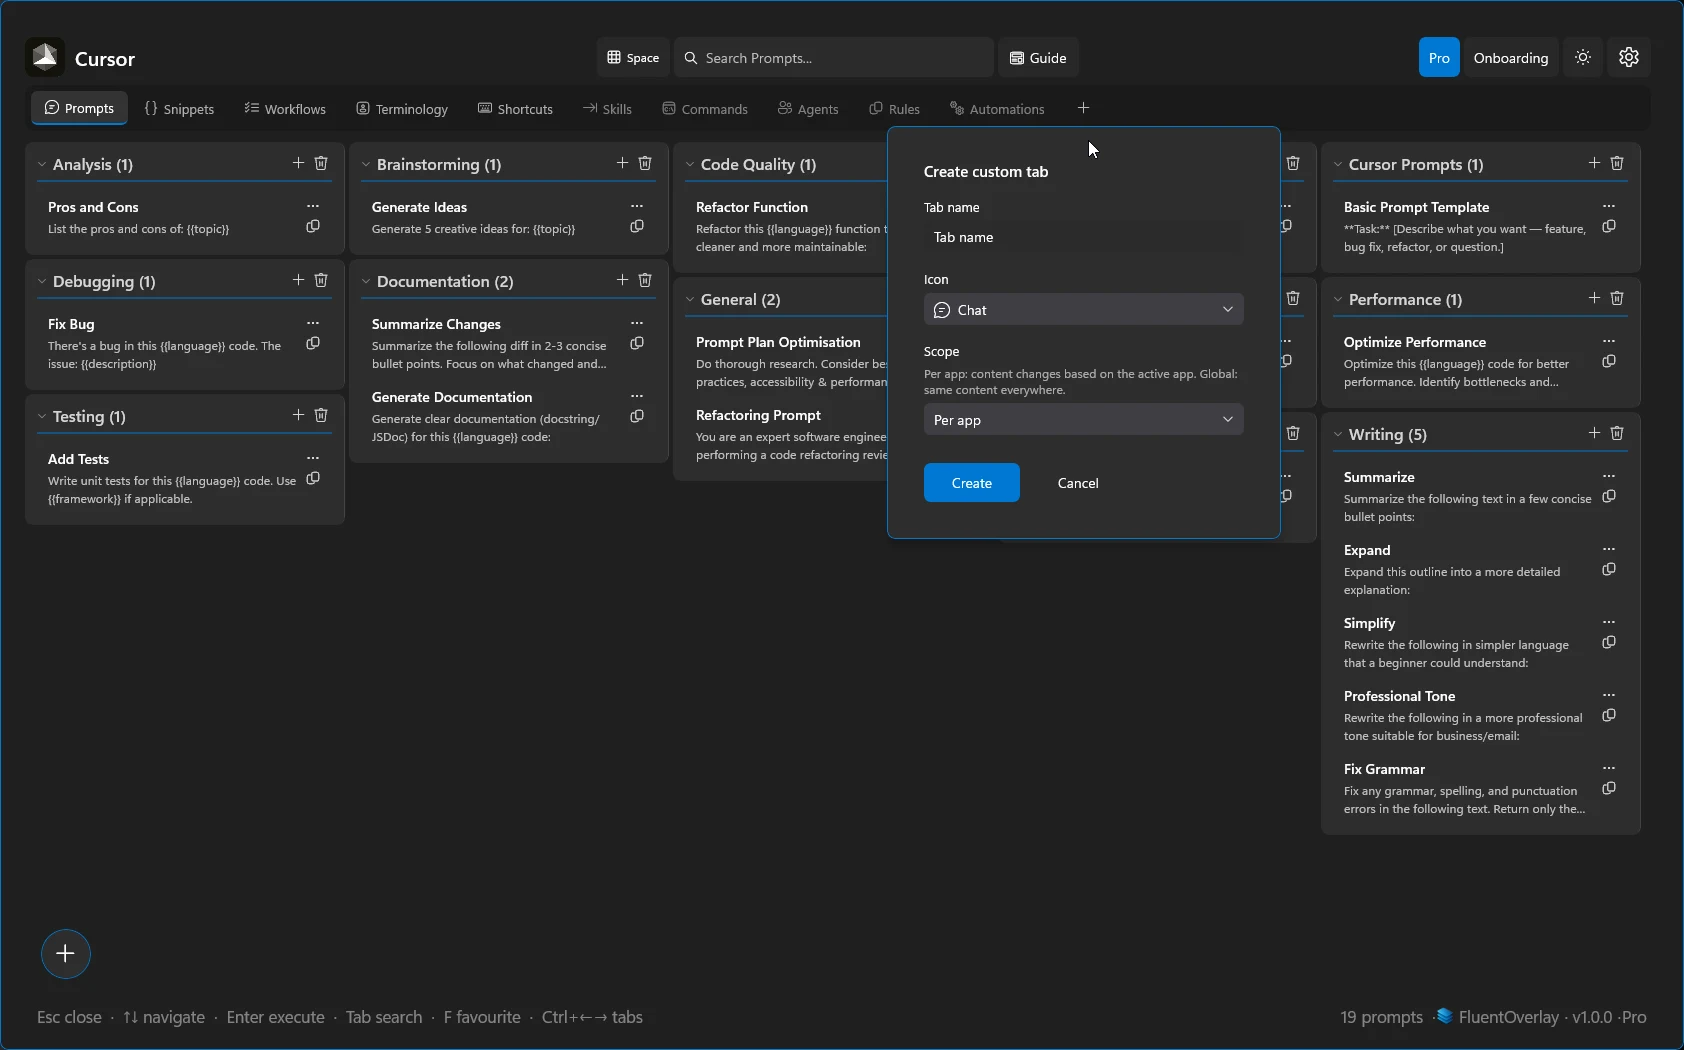Open the Workflows tab
Viewport: 1684px width, 1050px height.
pyautogui.click(x=285, y=108)
